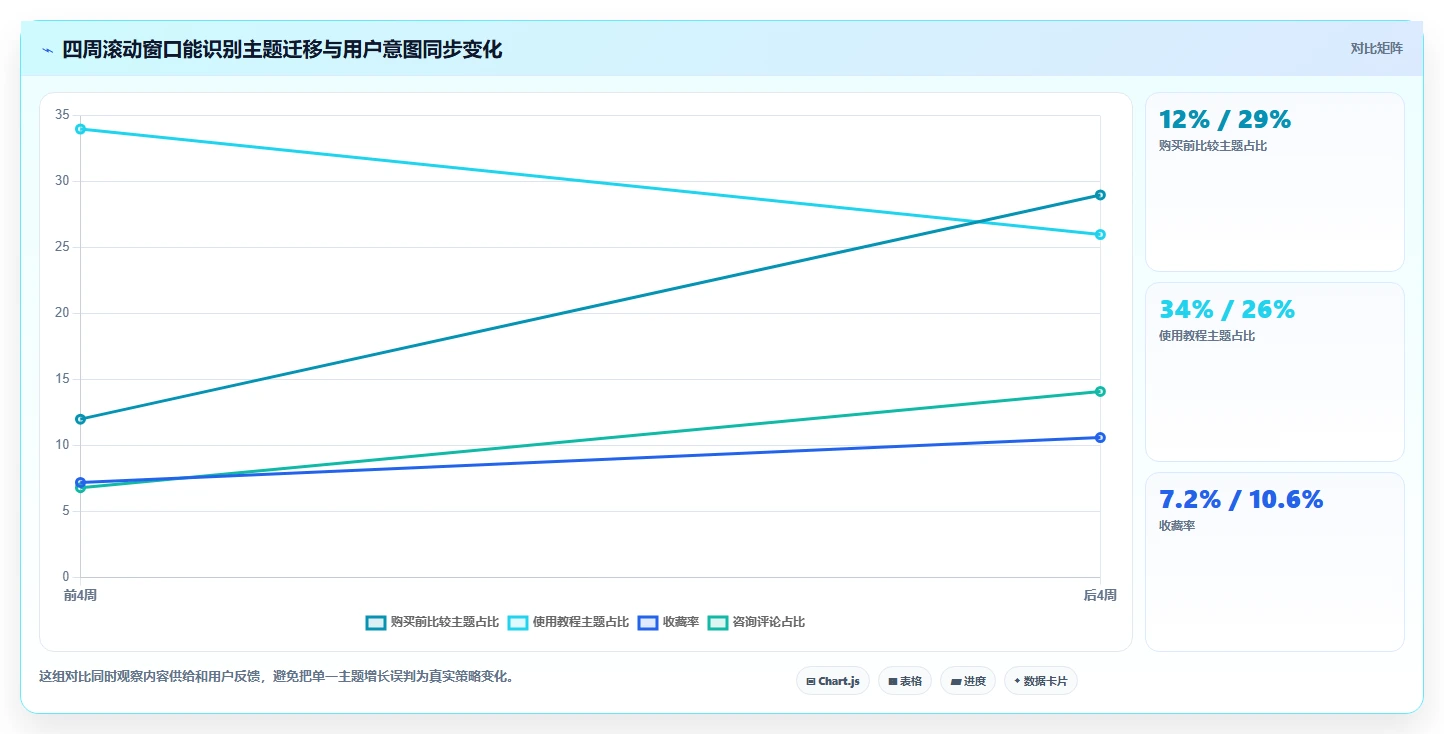Select the Chart.js tag chip

(833, 681)
